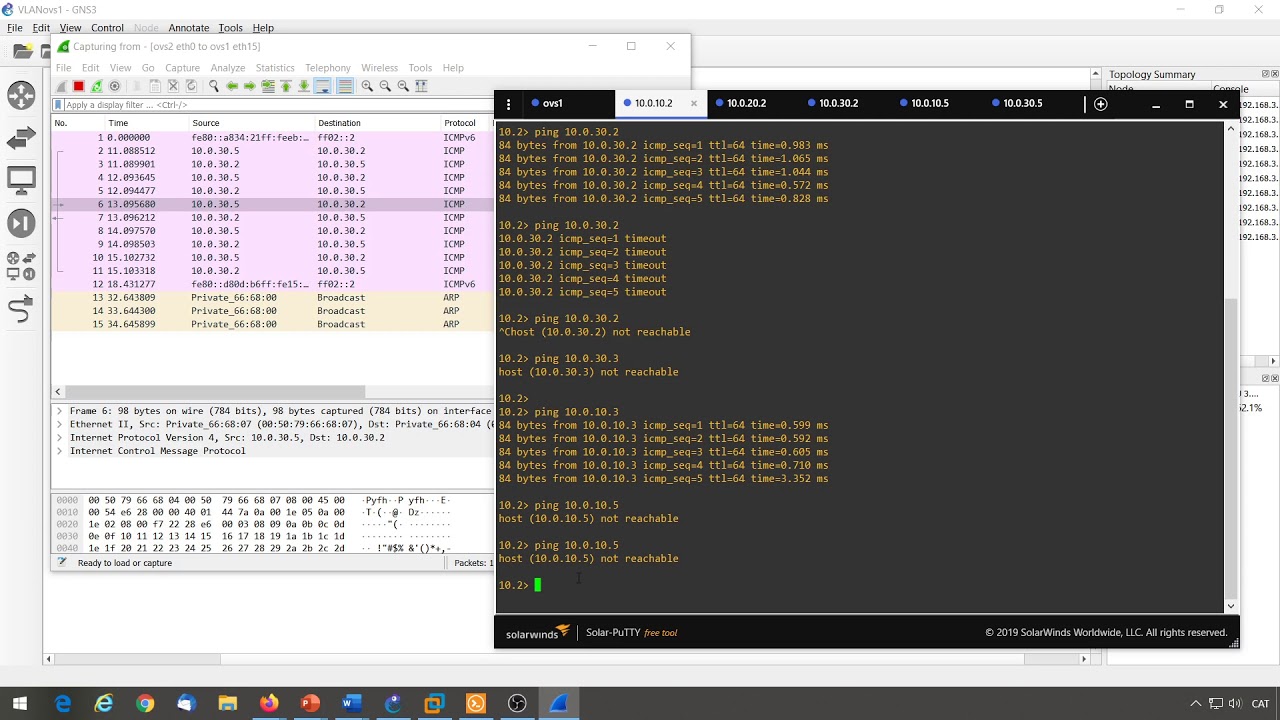
Task: Select the Add a link tool
Action: point(21,311)
